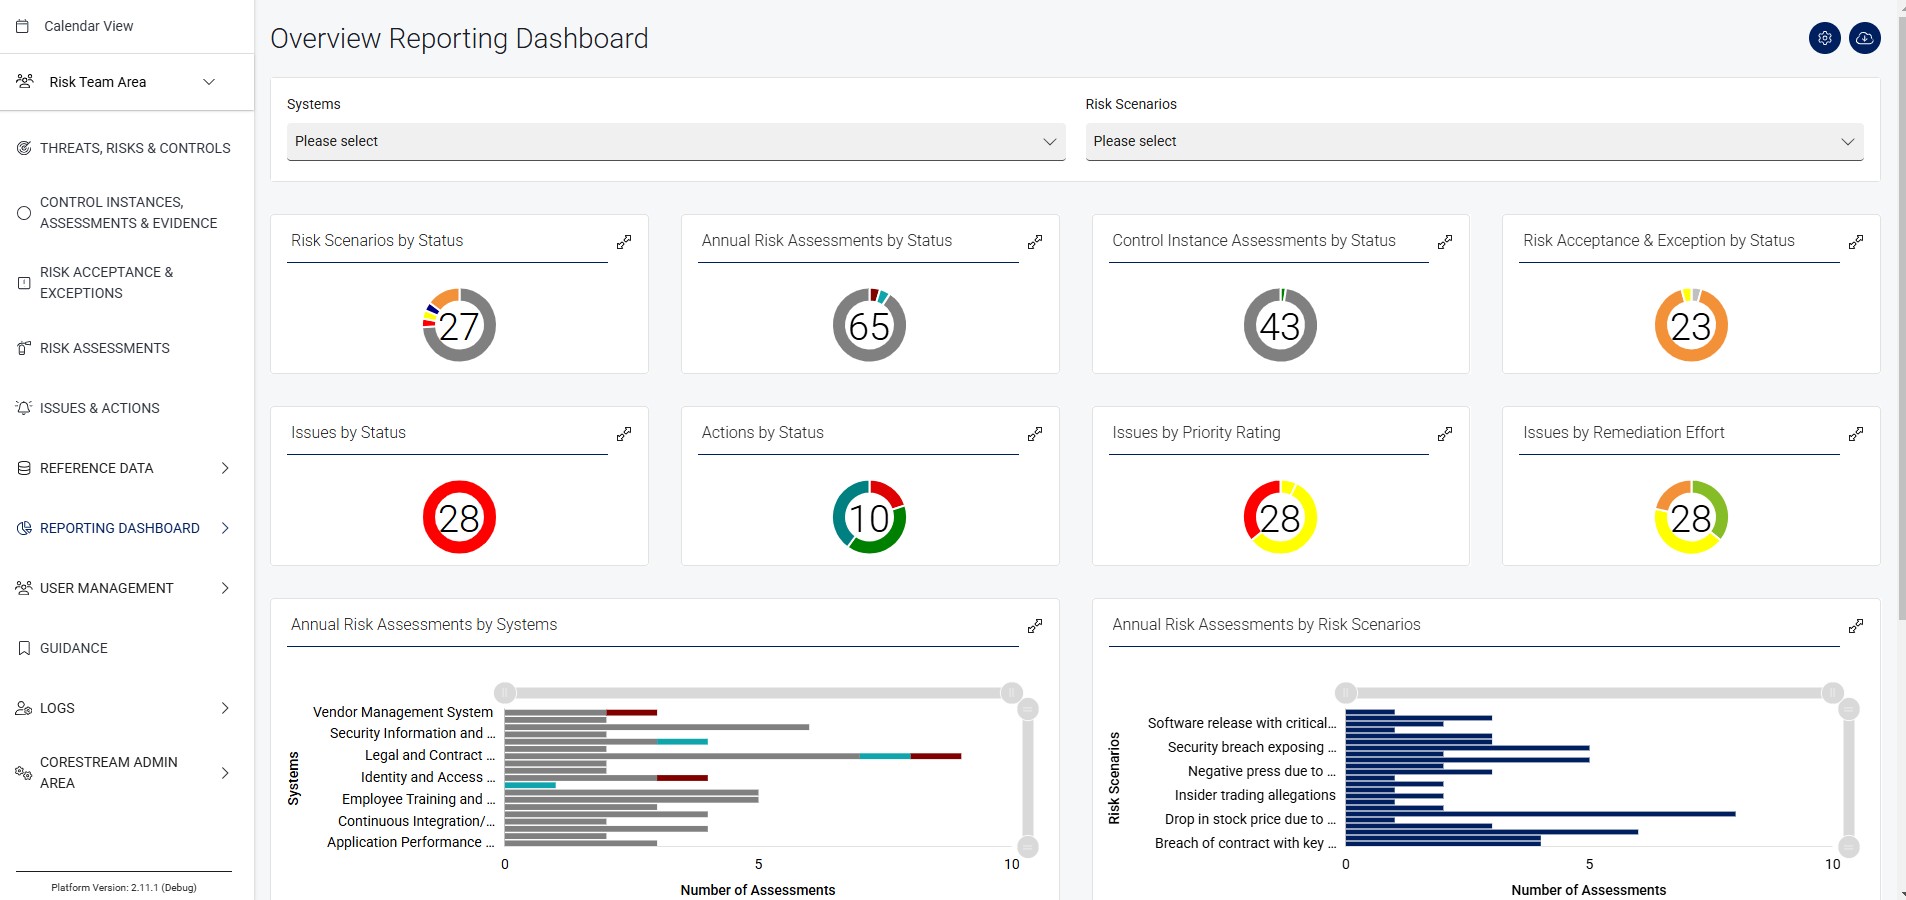Expand the Issues by Remediation Effort chart
Screen dimensions: 1906x900
click(1857, 433)
